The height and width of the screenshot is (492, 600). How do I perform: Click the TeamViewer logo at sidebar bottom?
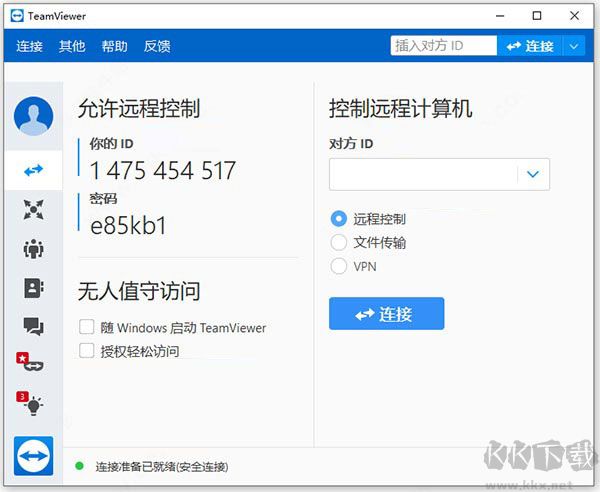34,456
